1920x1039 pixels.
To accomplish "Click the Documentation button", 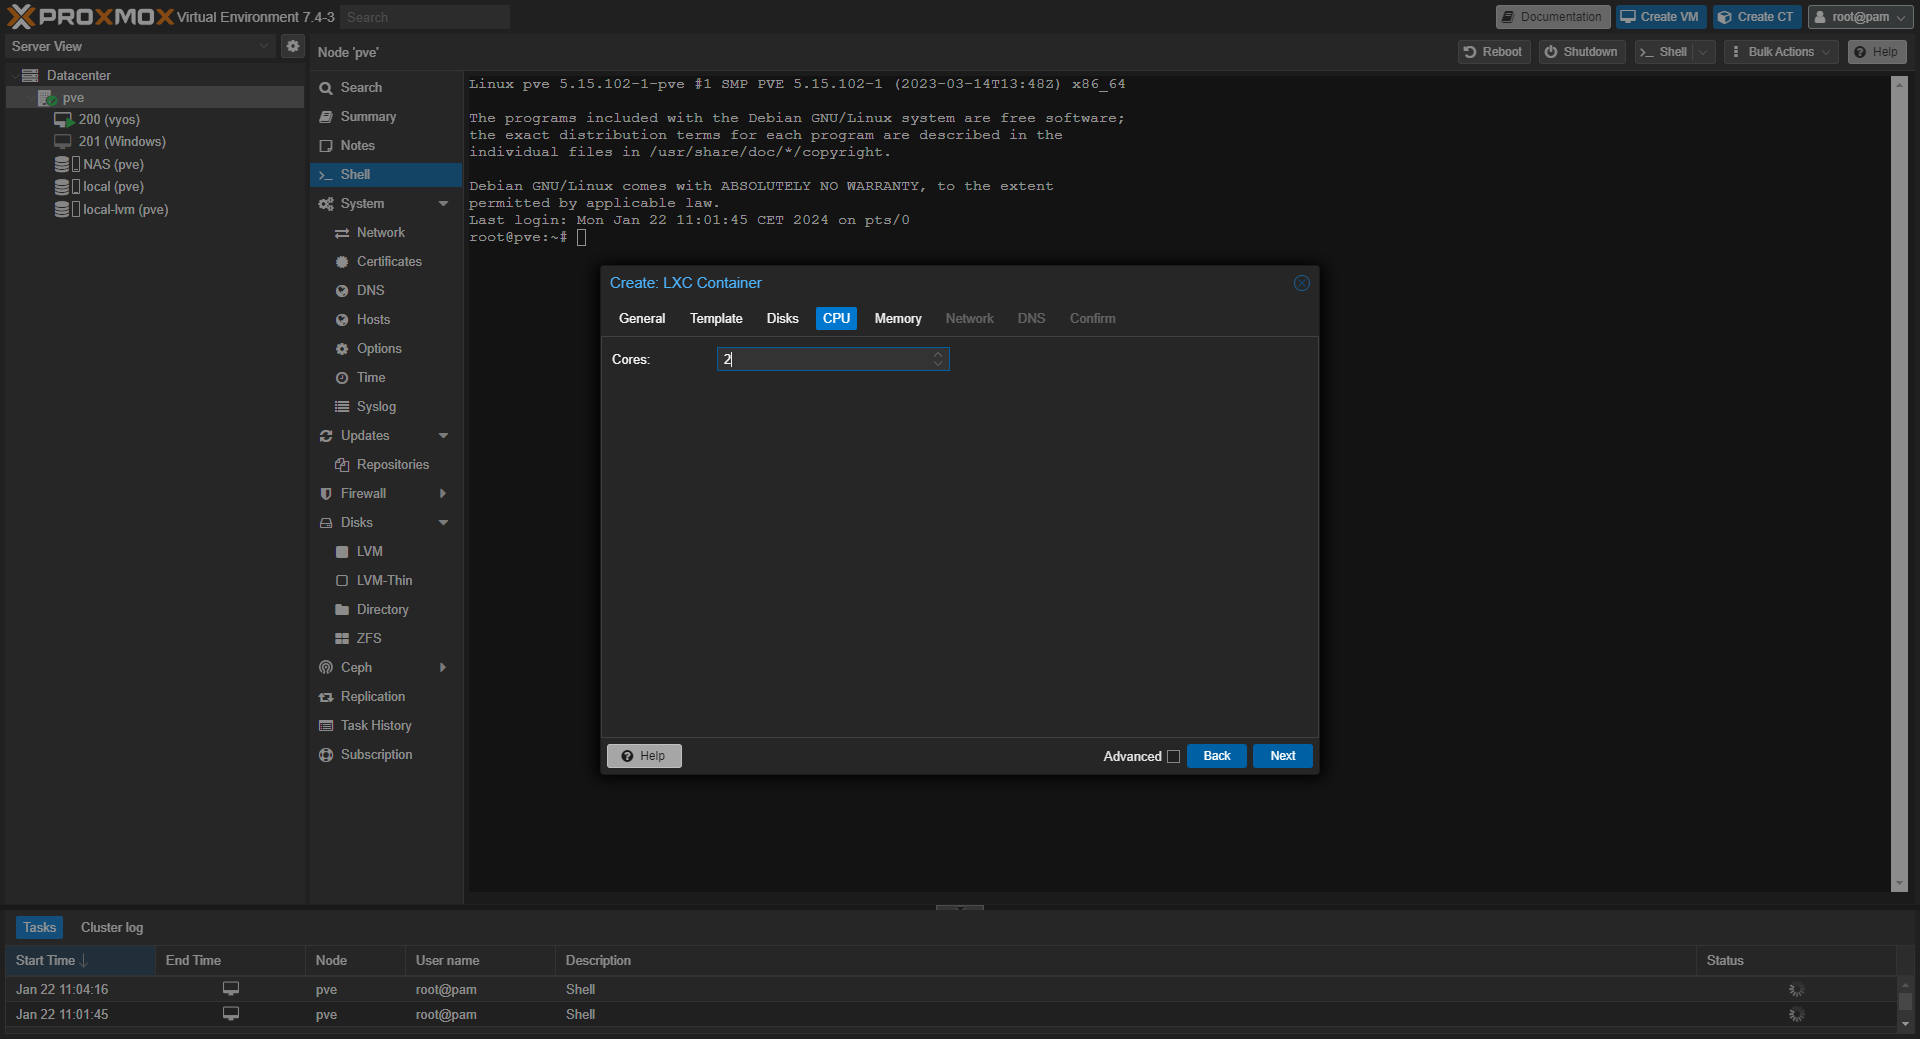I will pos(1552,17).
